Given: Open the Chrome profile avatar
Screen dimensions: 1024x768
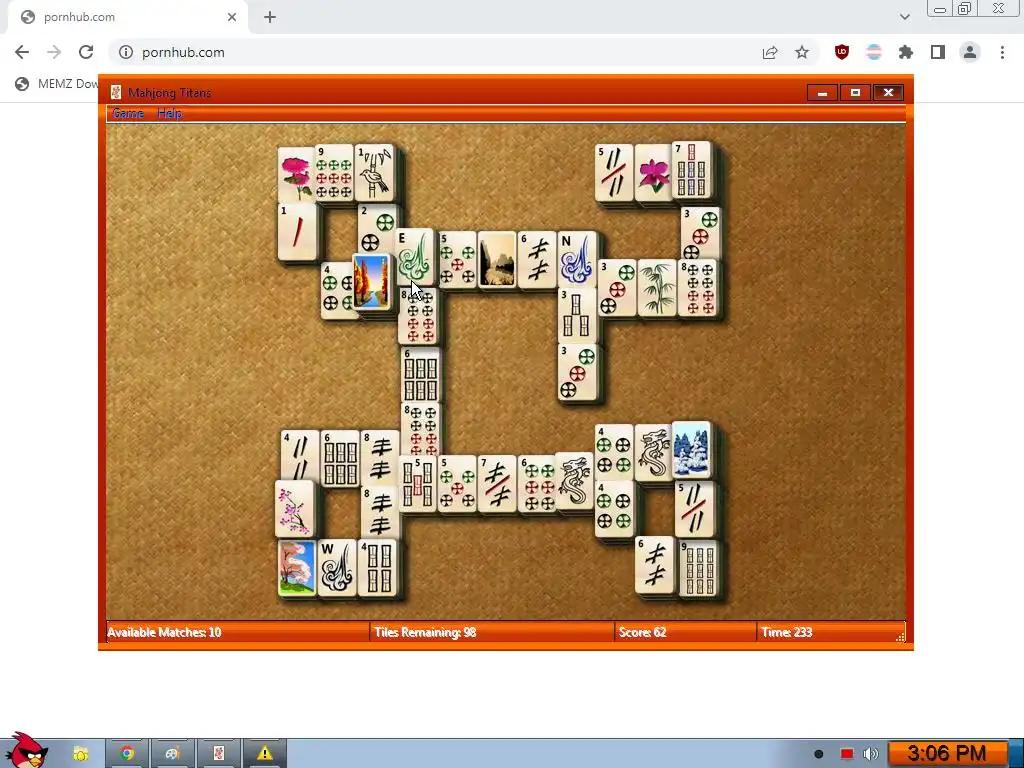Looking at the screenshot, I should 970,52.
